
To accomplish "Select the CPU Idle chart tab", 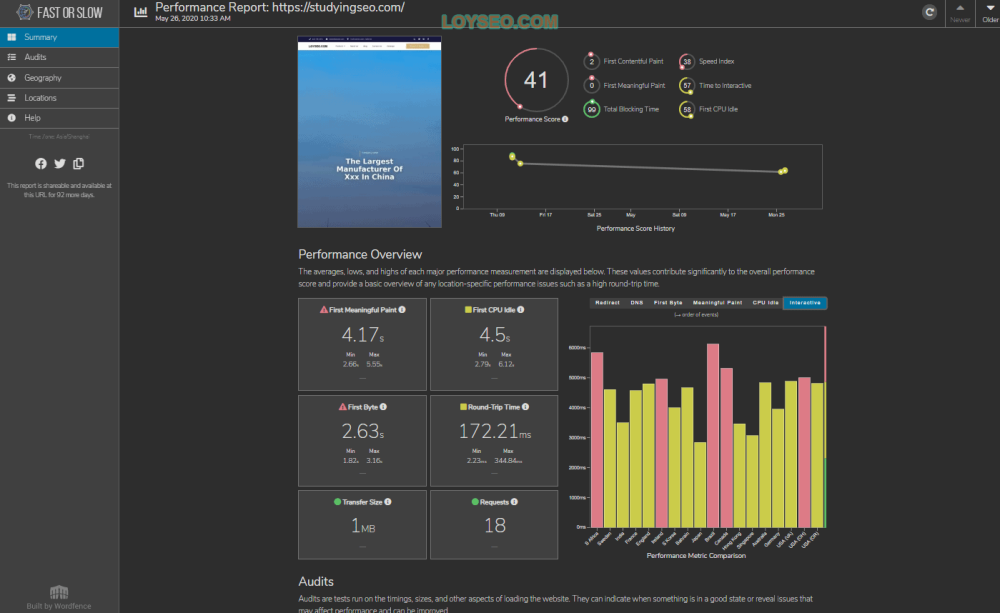I will point(765,303).
